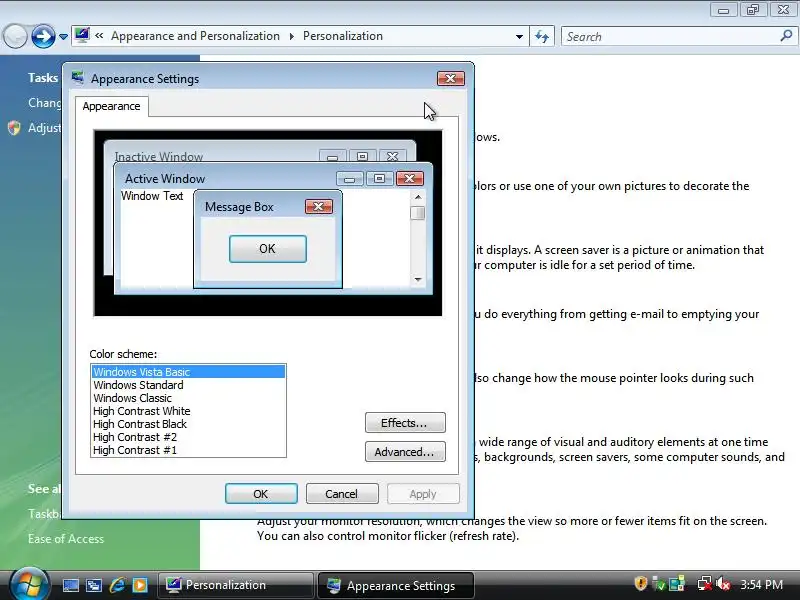Screen dimensions: 800x600
Task: Pick High Contrast White scheme
Action: (188, 411)
